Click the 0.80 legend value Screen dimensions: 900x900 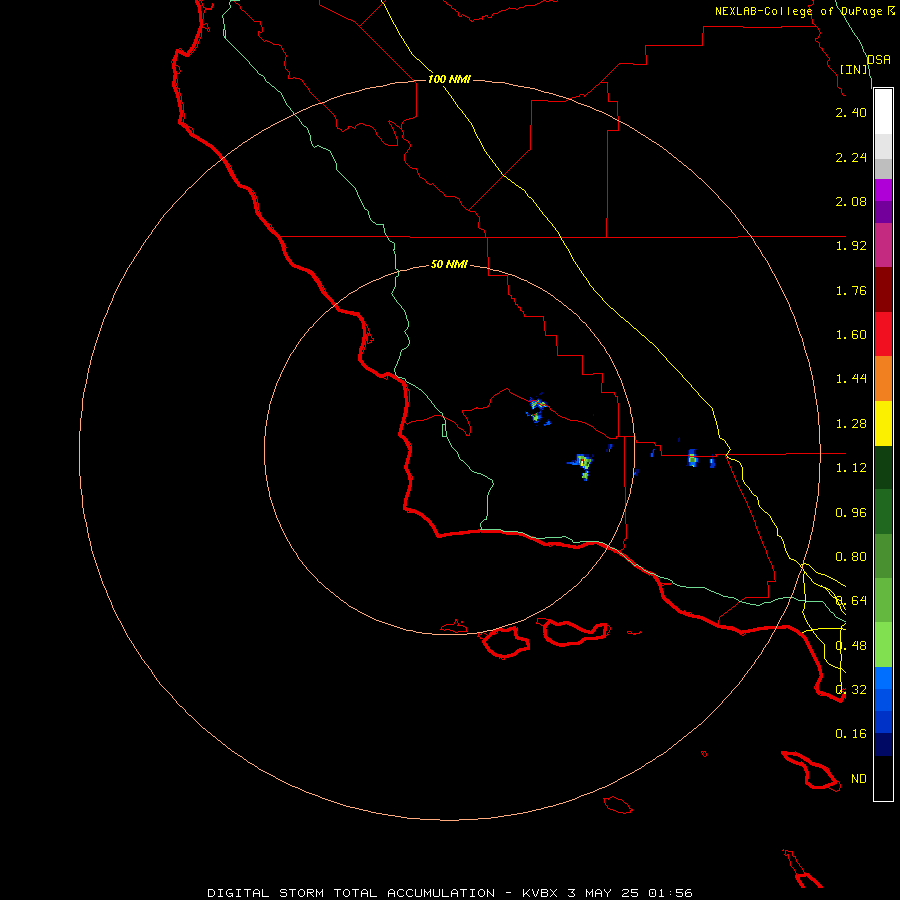[x=851, y=557]
